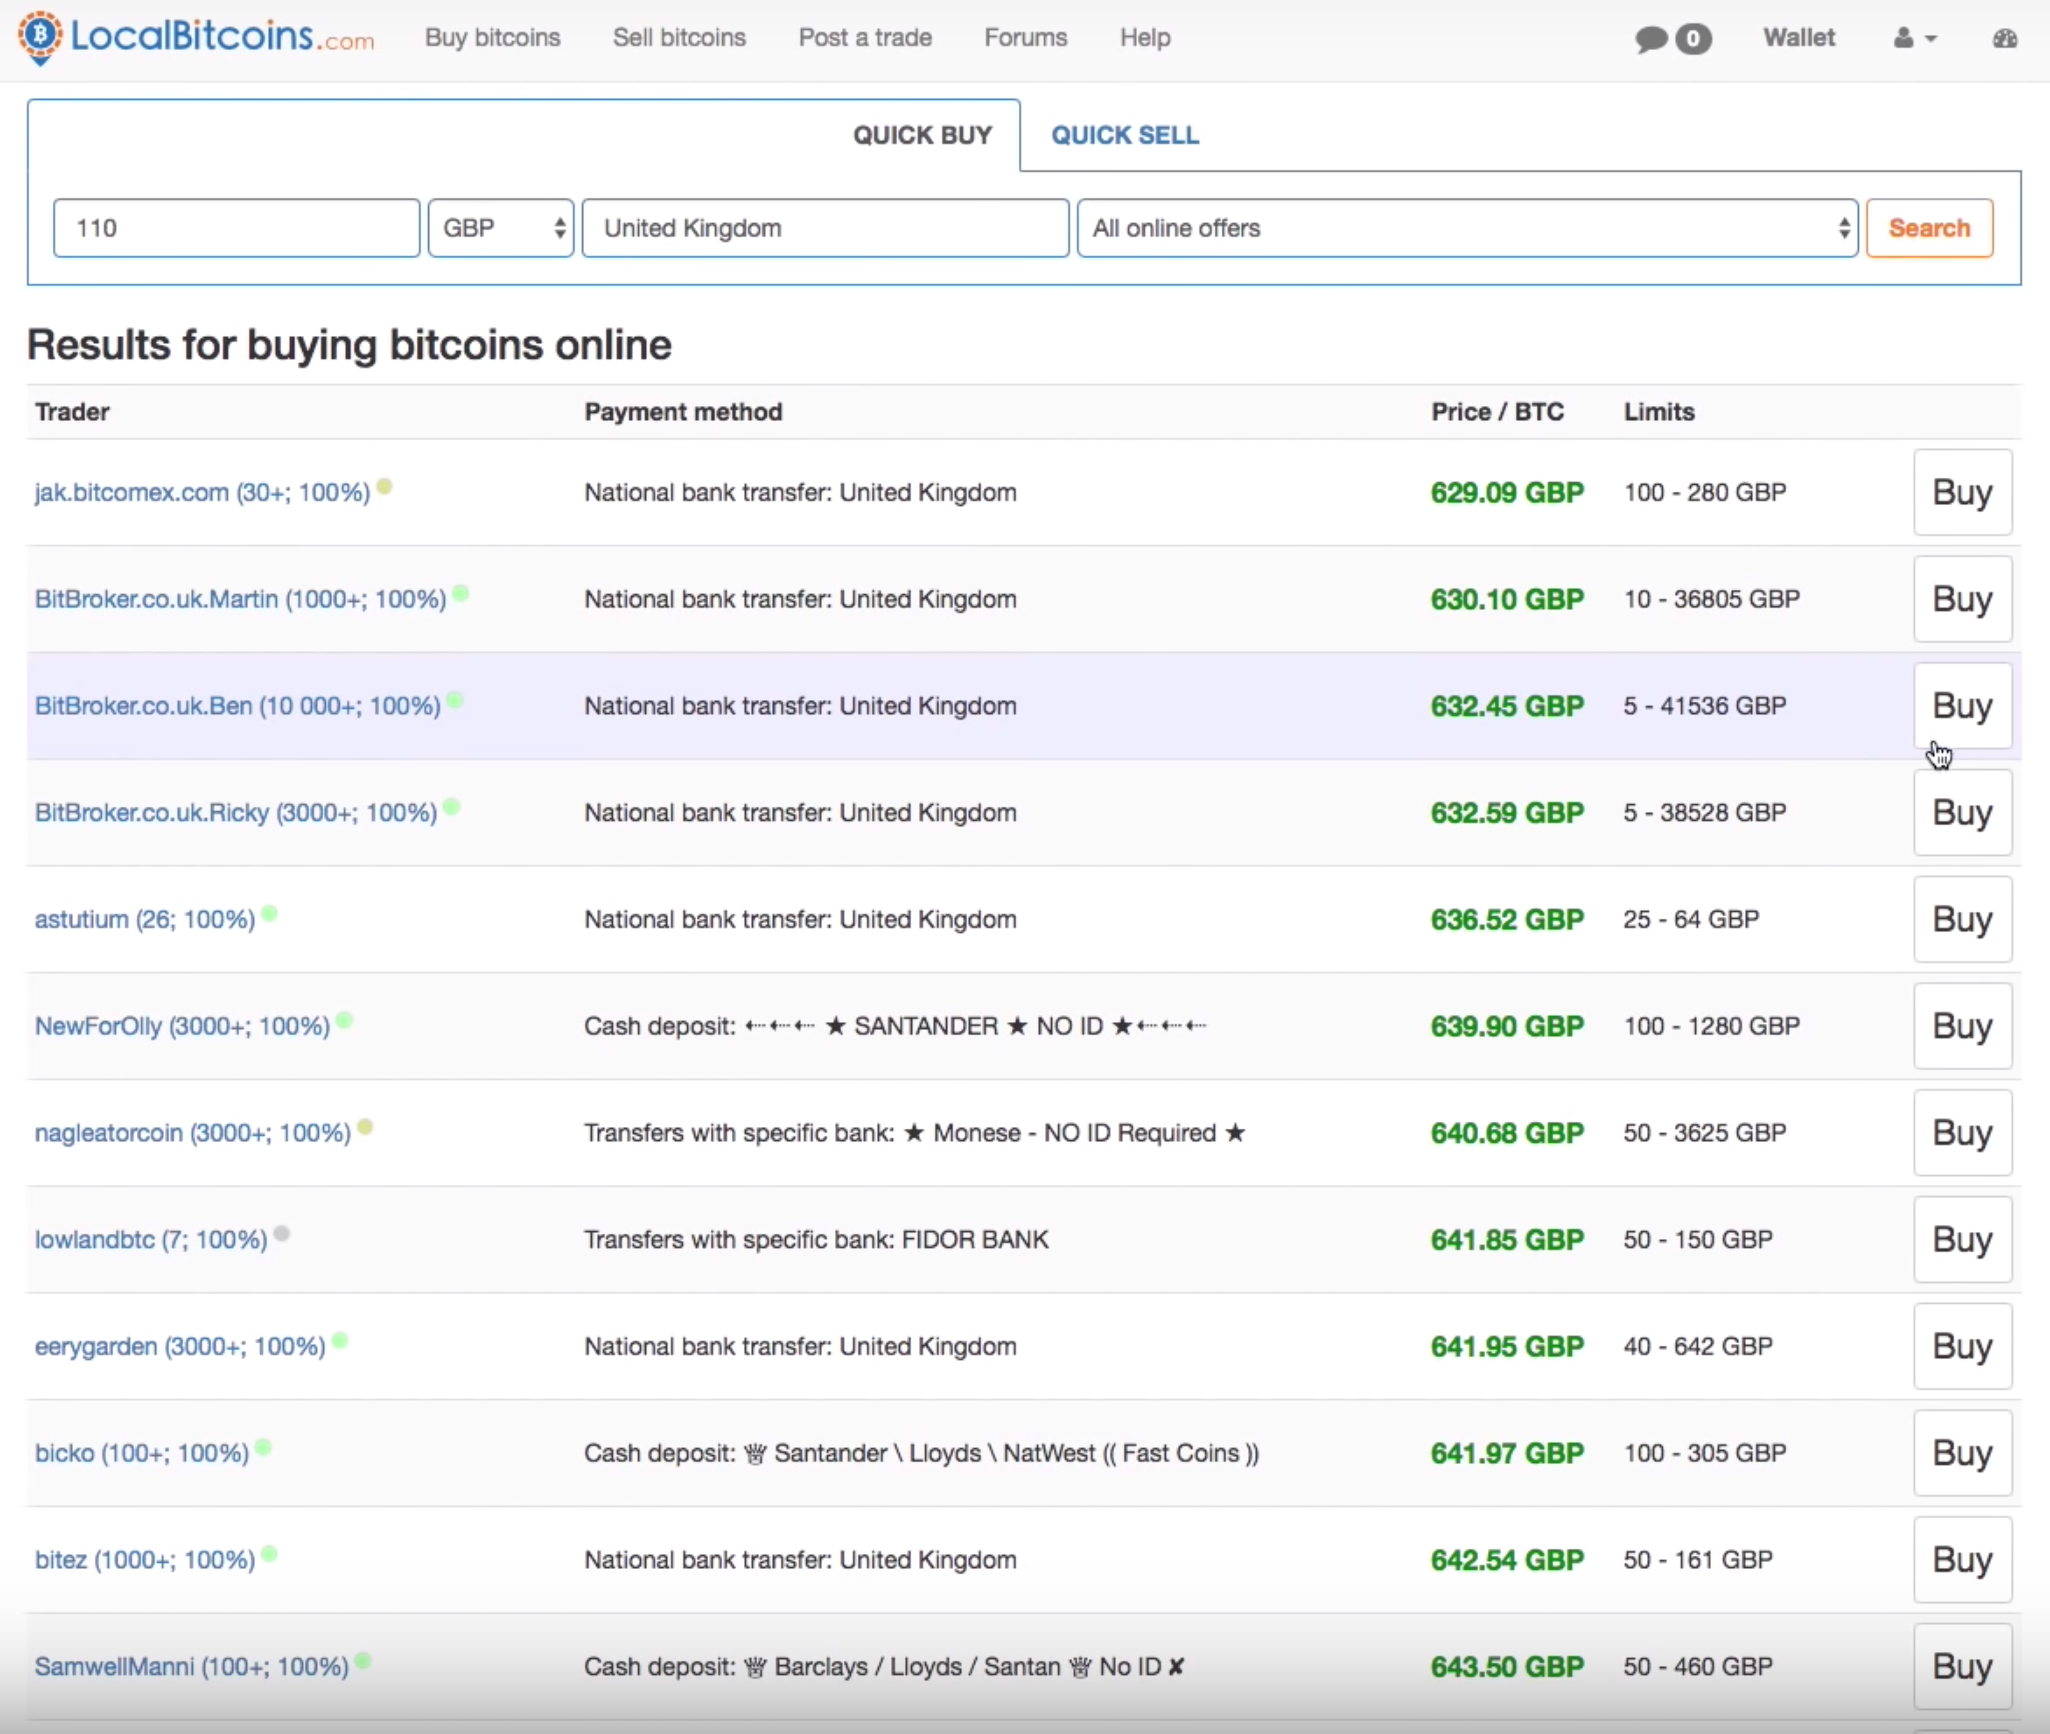Click the FIDOR BANK payment method text

(817, 1240)
